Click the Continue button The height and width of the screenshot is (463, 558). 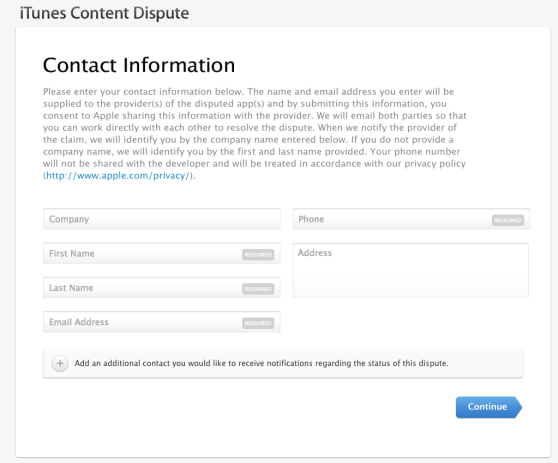tap(489, 407)
